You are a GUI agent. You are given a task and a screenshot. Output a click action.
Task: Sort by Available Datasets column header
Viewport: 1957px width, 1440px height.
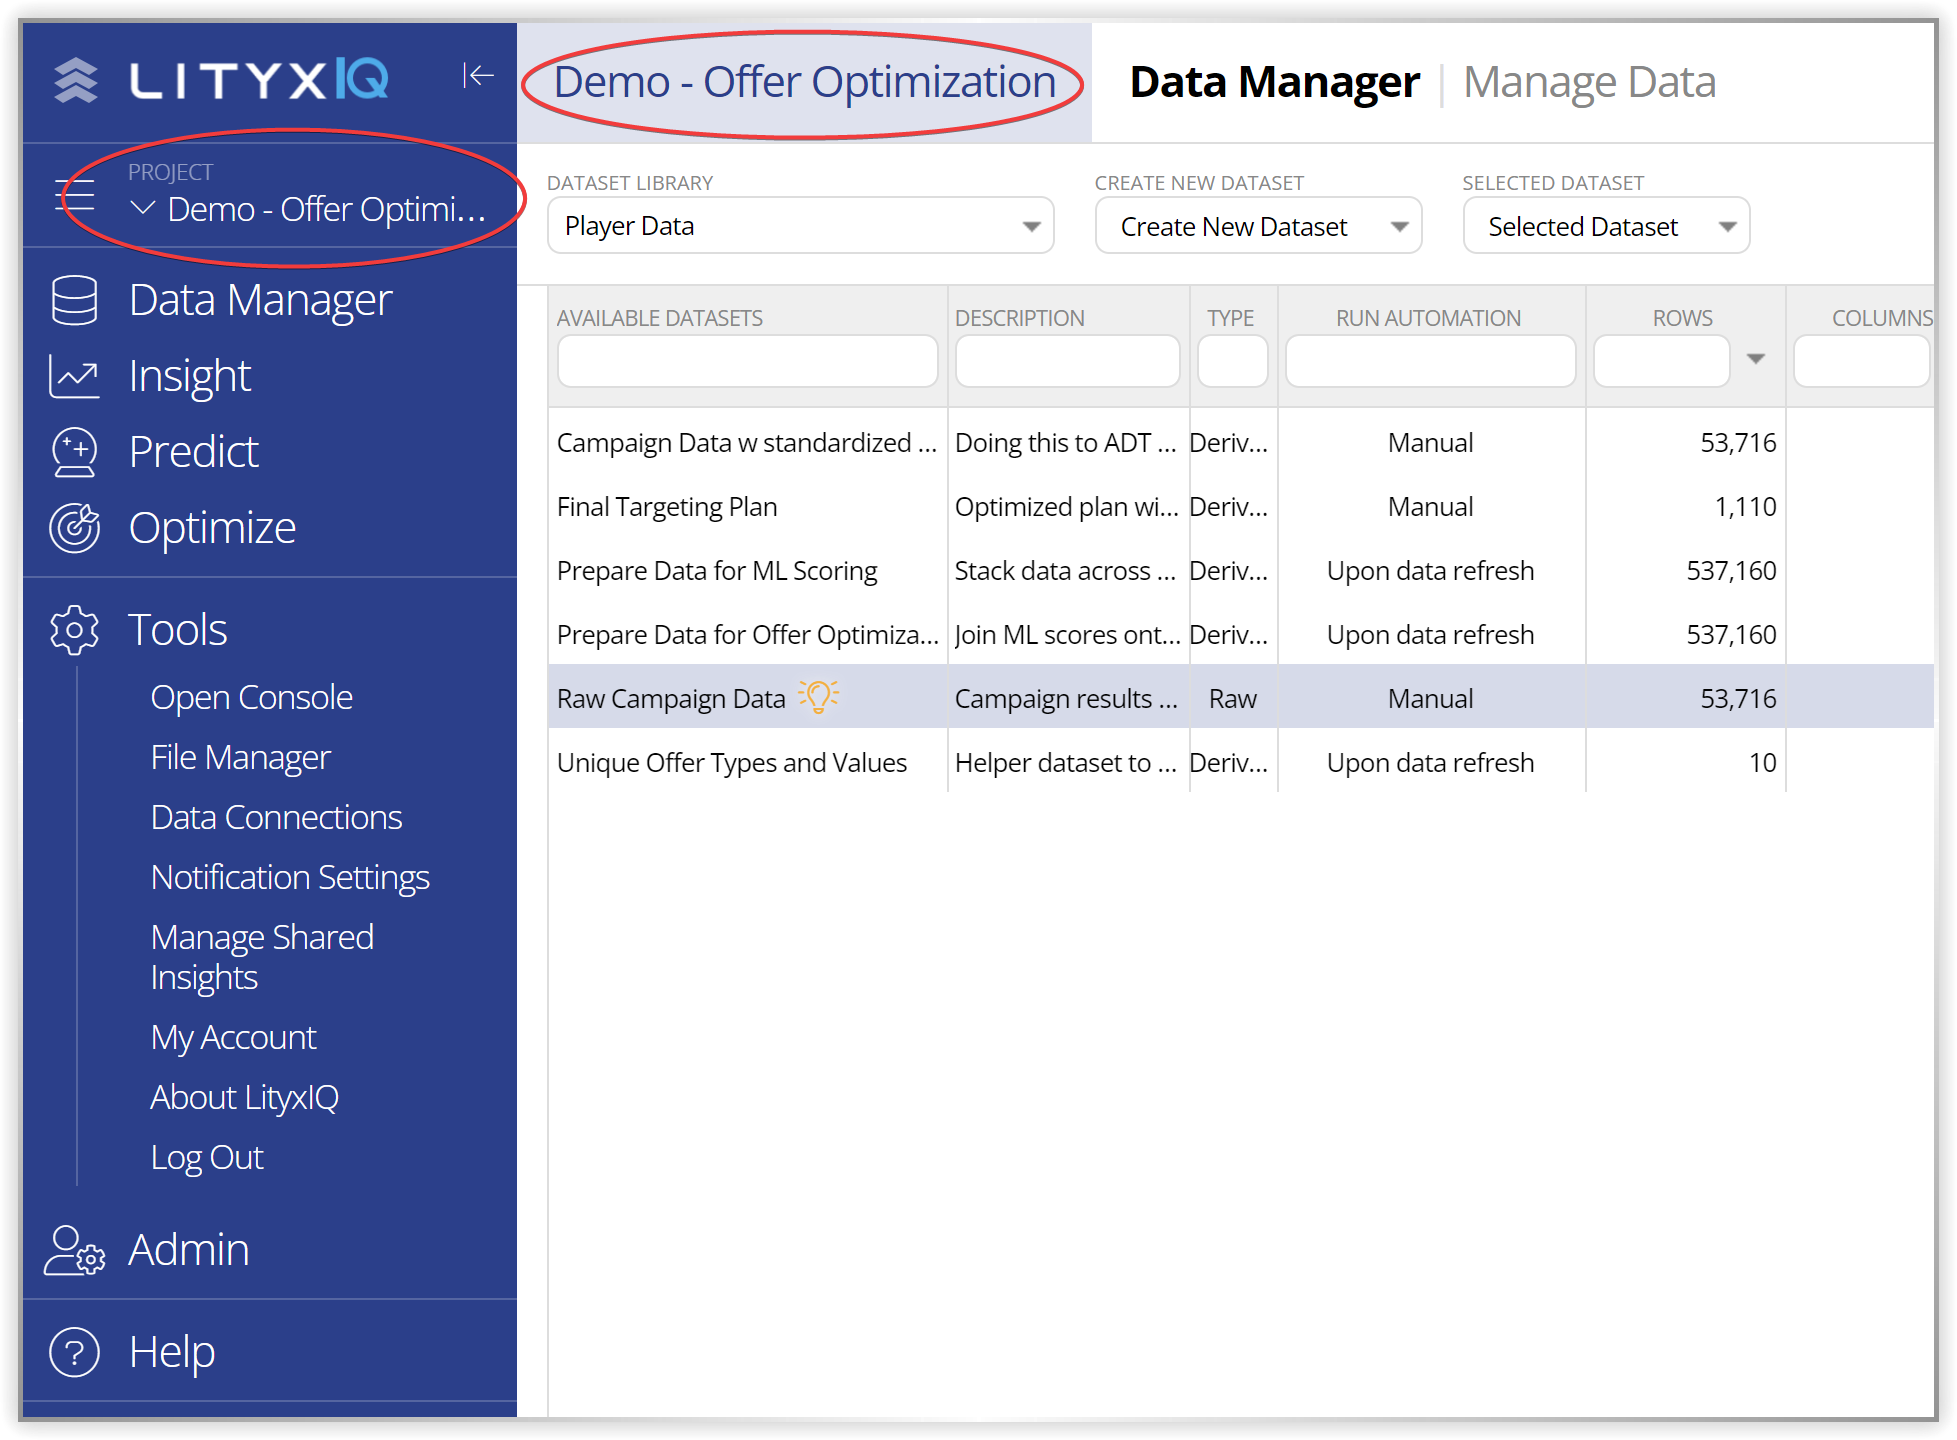(x=660, y=318)
